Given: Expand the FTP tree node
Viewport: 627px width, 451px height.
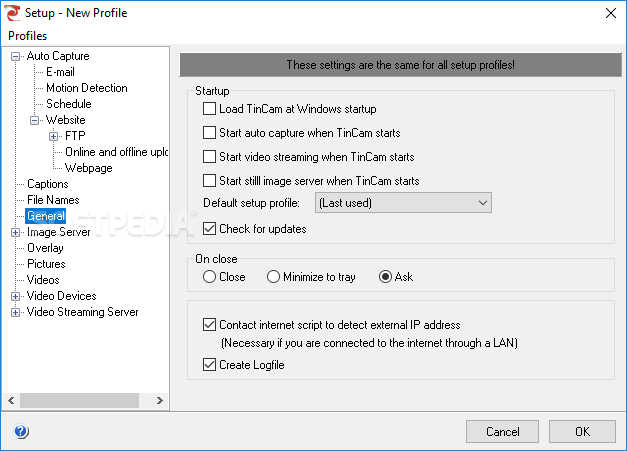Looking at the screenshot, I should click(x=54, y=136).
